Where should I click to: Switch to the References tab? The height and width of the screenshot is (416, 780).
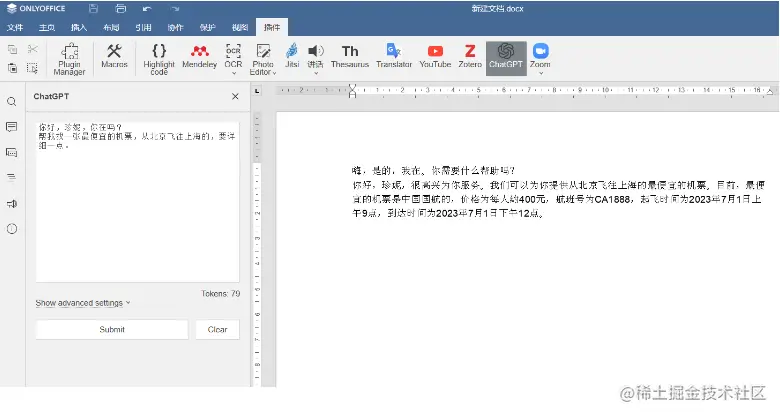coord(143,27)
